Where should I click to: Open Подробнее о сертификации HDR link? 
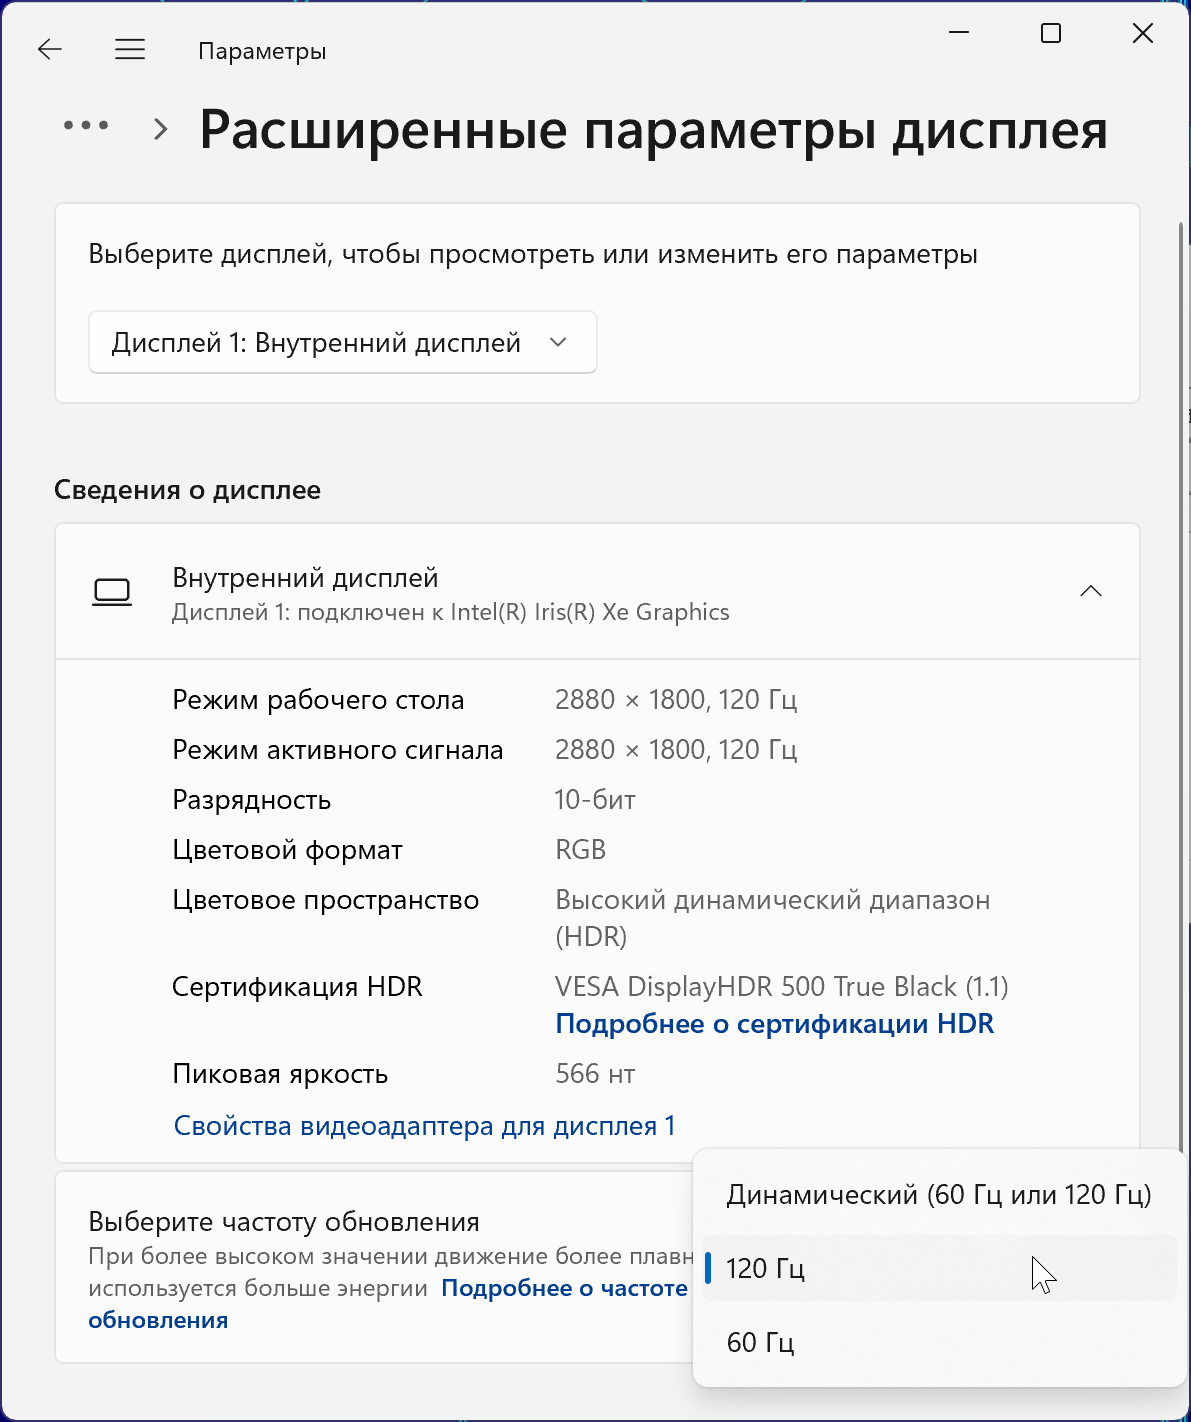click(x=774, y=1024)
